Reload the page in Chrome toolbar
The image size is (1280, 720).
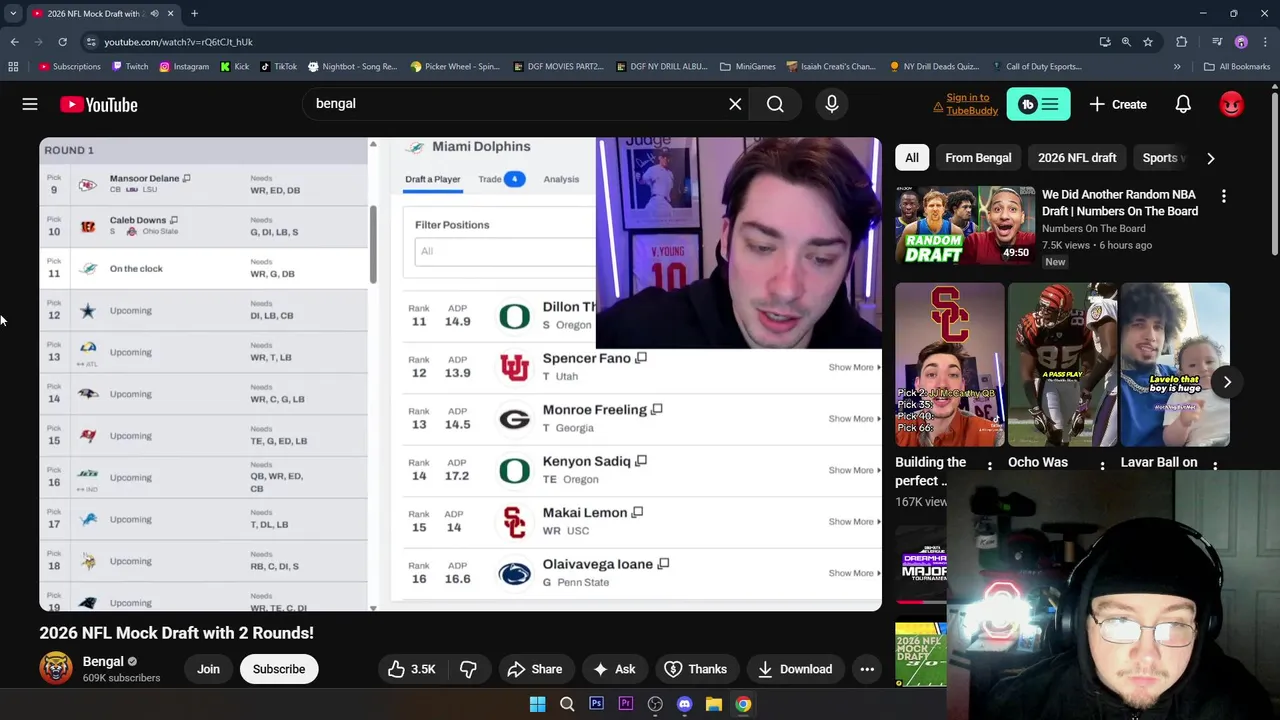pos(62,42)
